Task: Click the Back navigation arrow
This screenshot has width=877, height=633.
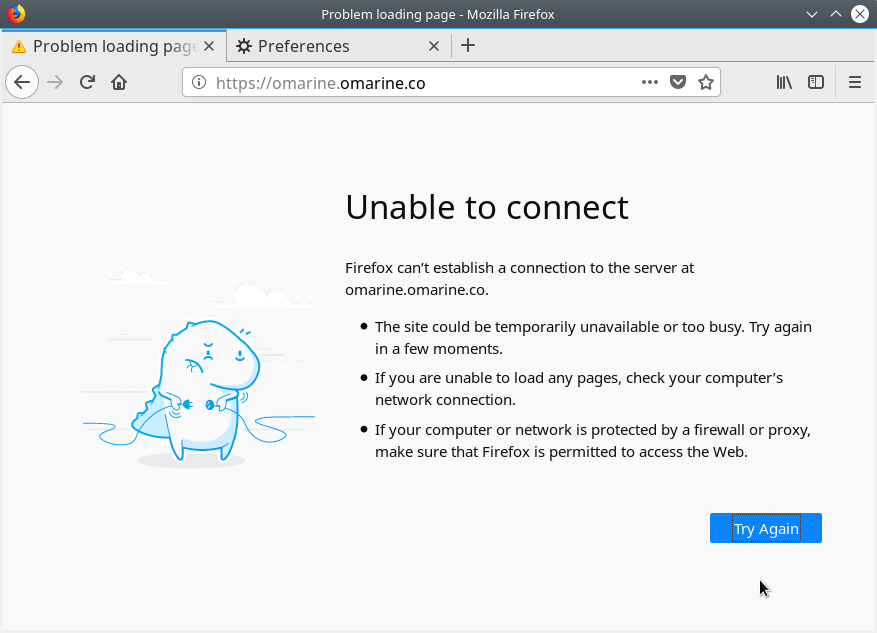Action: (x=22, y=83)
